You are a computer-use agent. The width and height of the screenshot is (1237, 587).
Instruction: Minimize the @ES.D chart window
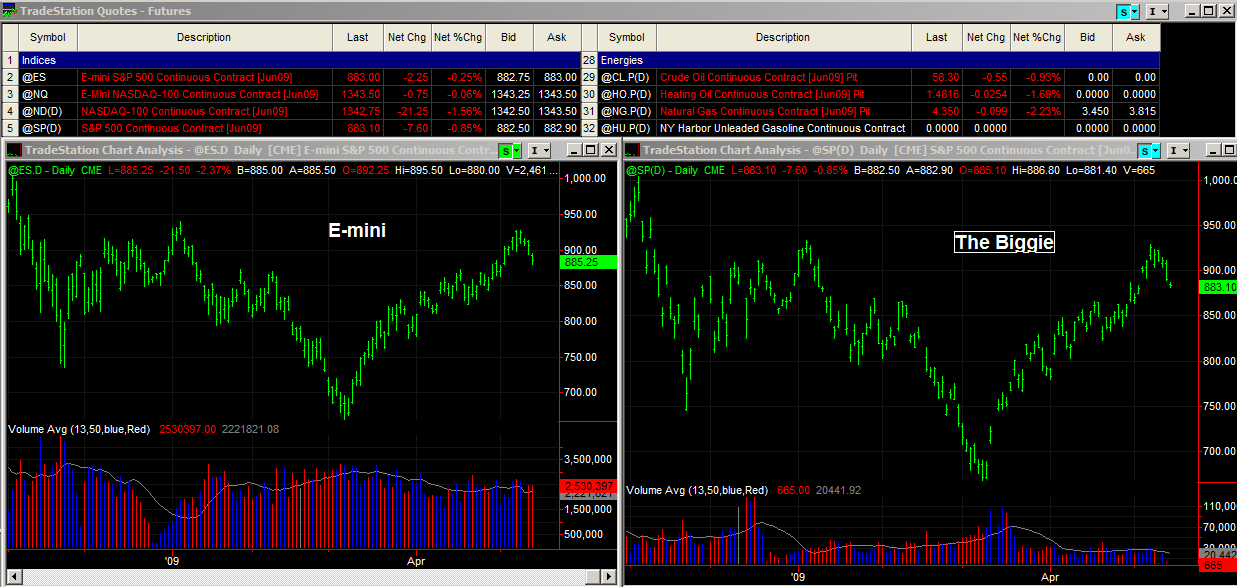575,150
